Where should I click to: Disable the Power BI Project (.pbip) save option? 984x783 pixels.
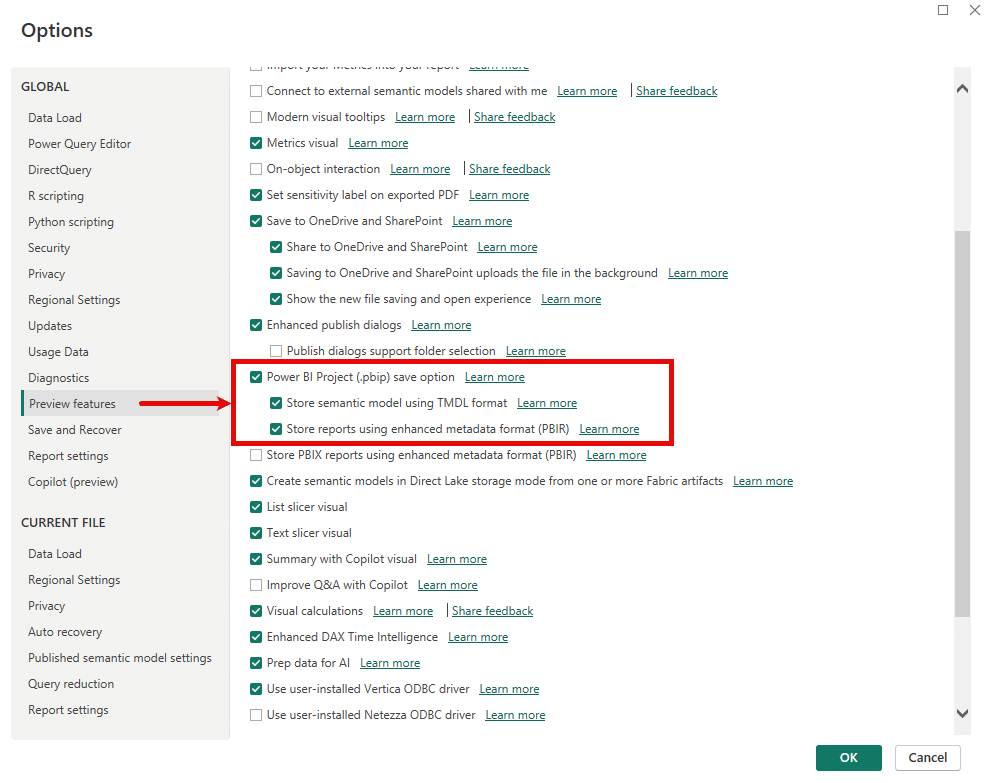[256, 376]
